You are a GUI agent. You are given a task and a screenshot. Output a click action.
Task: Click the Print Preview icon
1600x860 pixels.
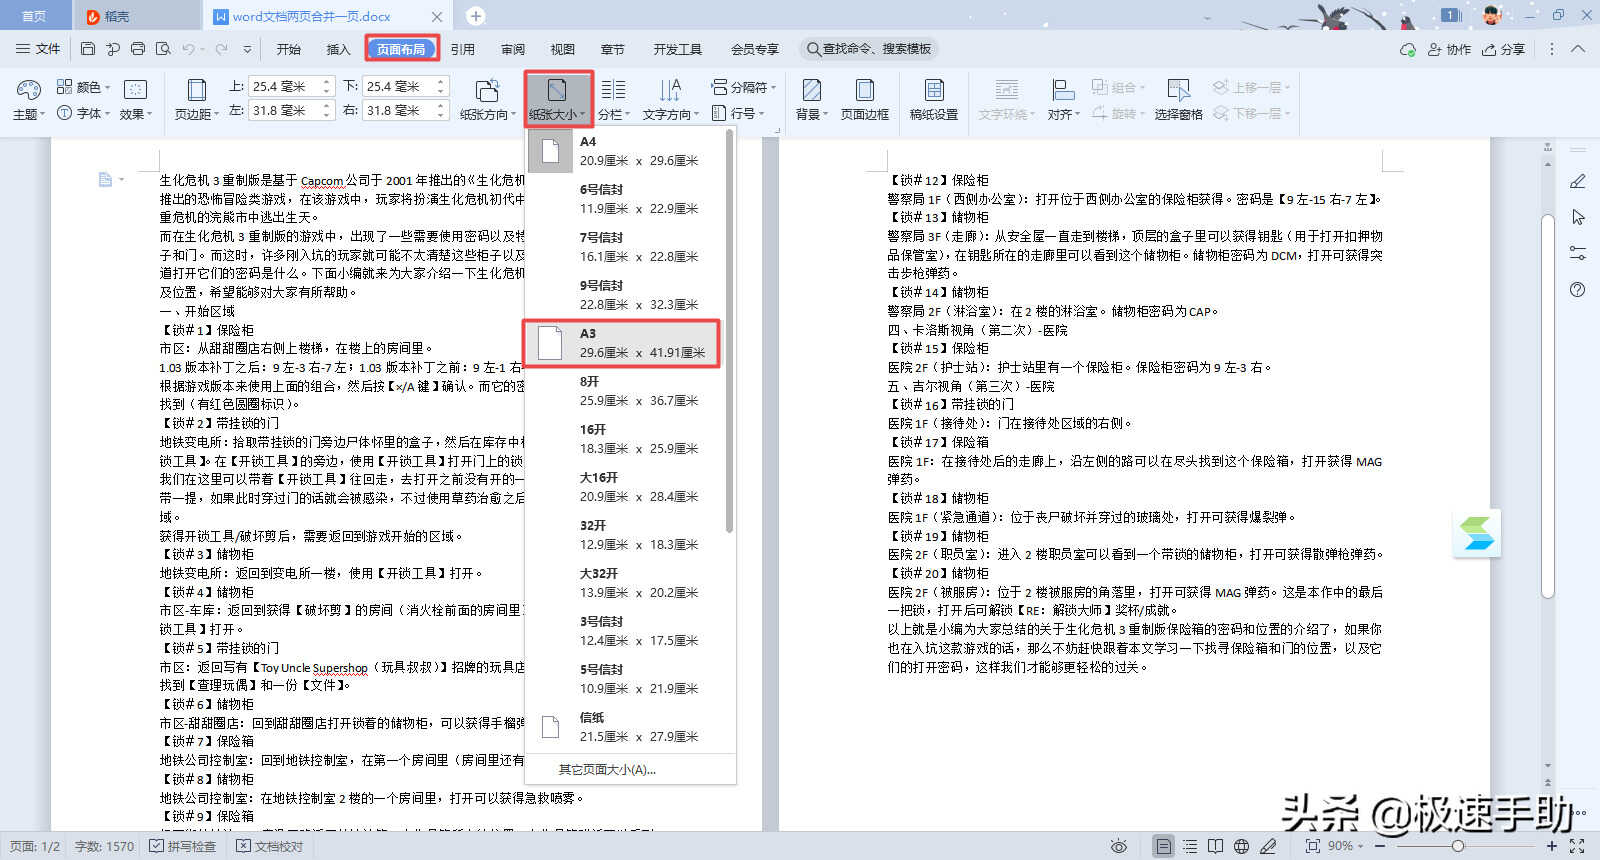(x=163, y=49)
